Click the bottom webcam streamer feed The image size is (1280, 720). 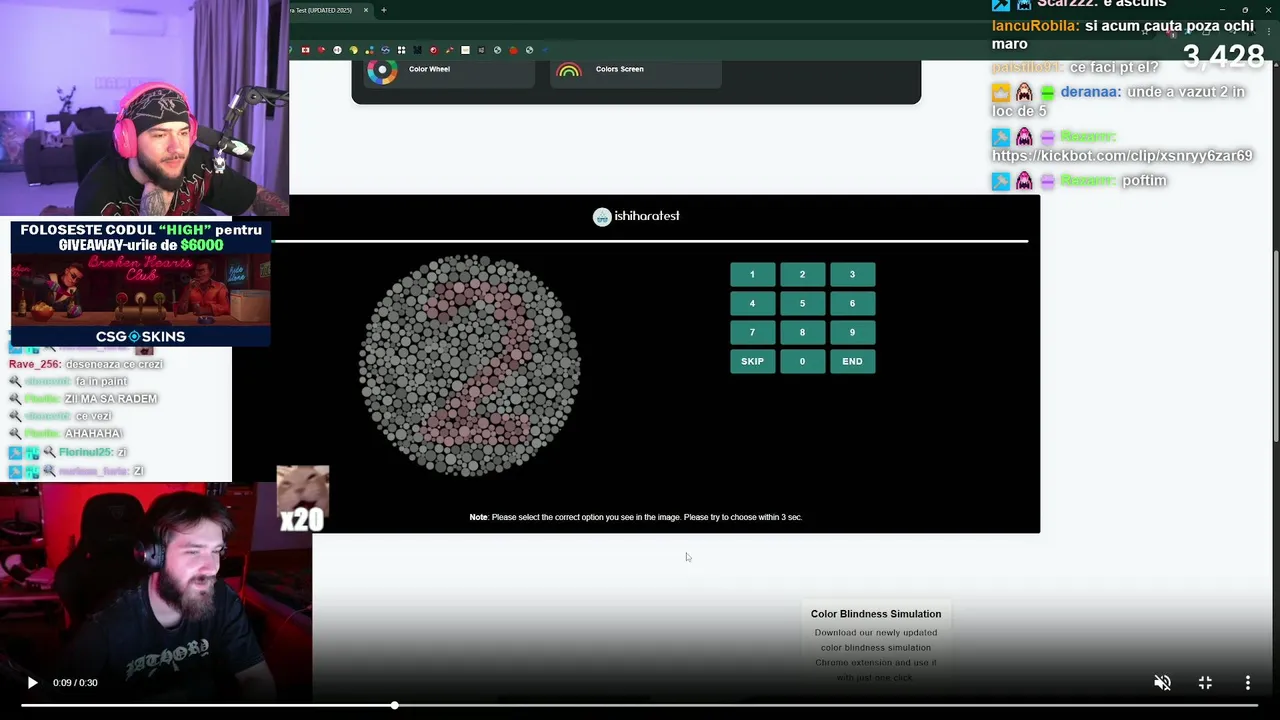point(156,590)
